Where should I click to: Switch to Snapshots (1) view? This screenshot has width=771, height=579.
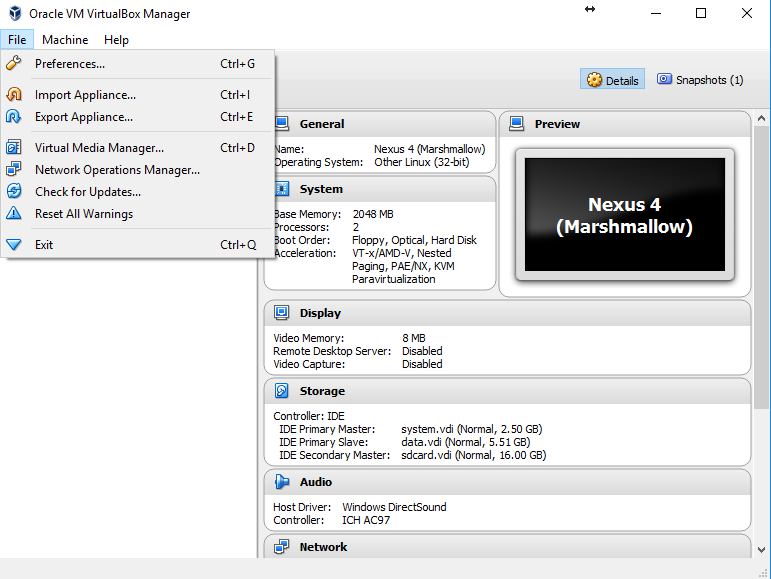[x=700, y=80]
